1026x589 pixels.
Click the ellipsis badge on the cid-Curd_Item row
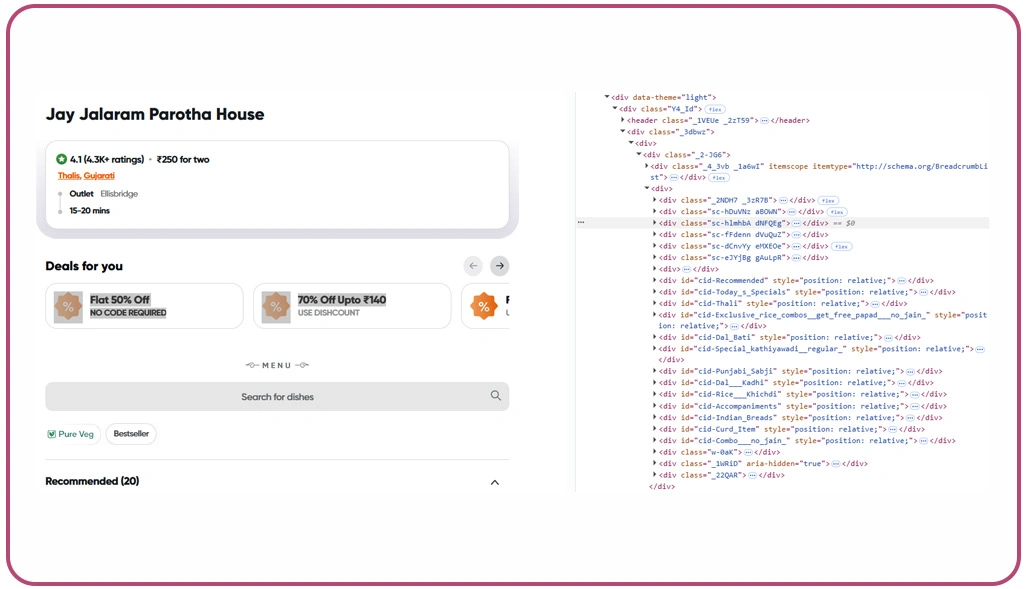tap(893, 429)
